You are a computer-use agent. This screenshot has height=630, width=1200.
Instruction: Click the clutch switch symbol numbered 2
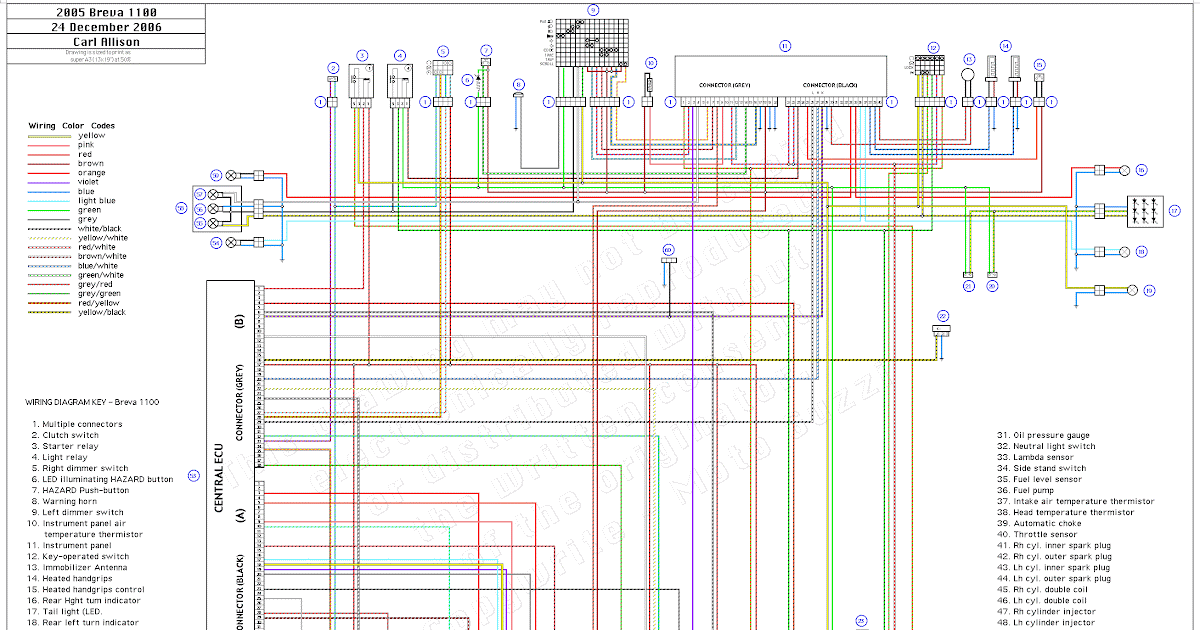333,78
